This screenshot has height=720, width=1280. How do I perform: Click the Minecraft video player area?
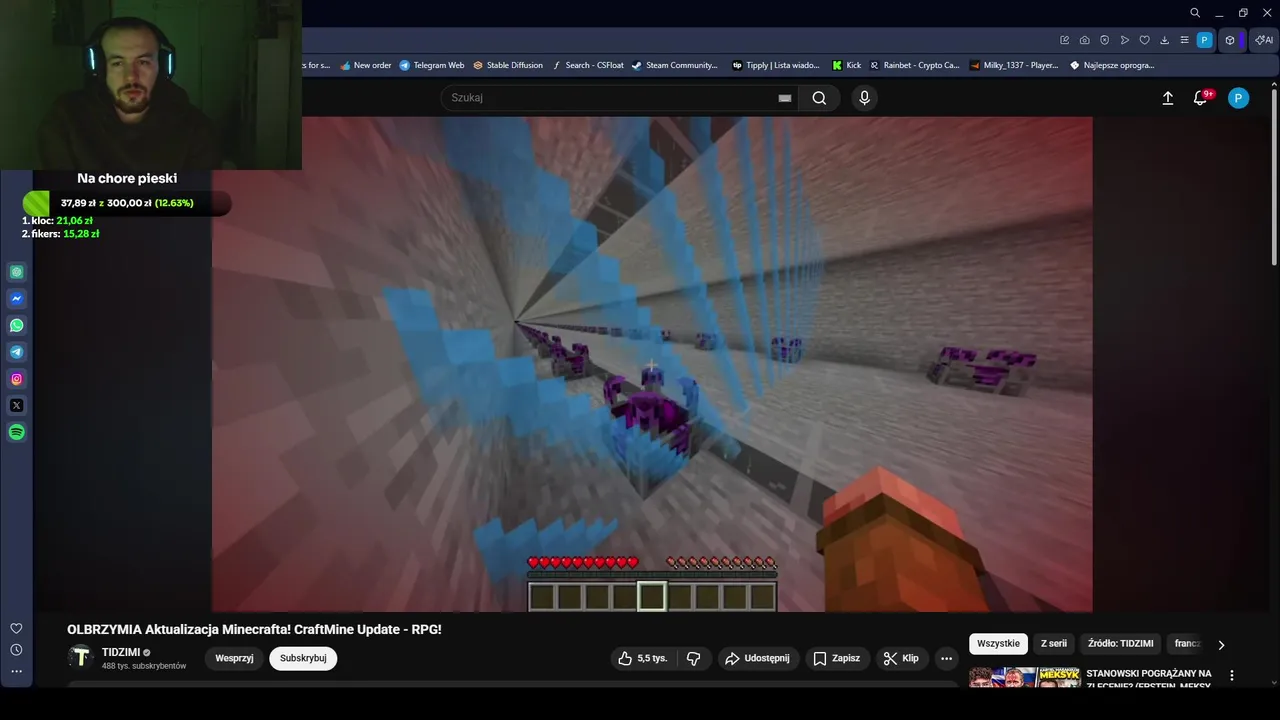point(652,364)
